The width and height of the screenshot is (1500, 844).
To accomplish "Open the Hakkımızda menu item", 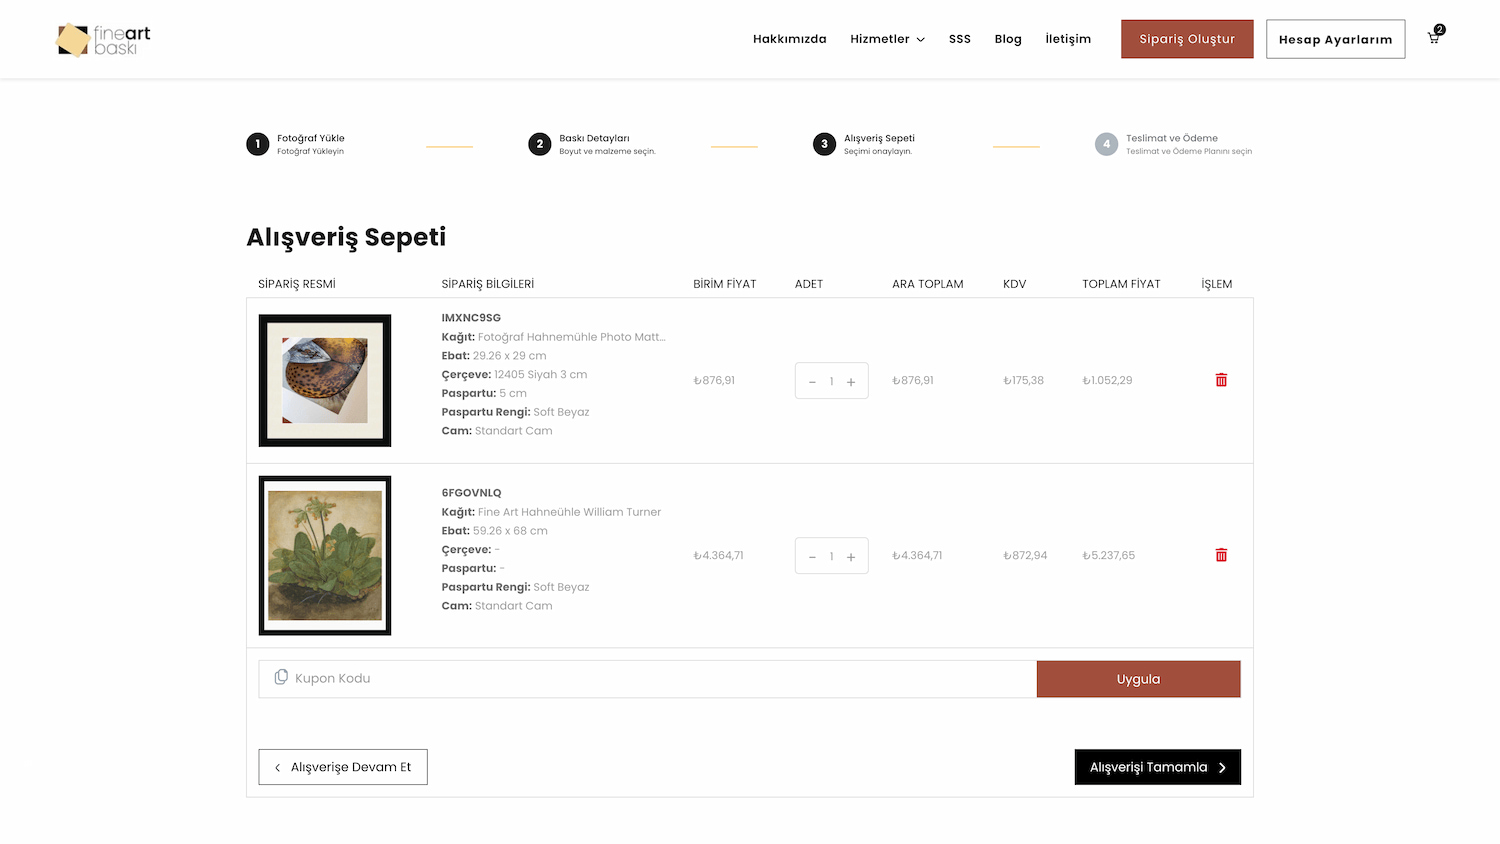I will pos(789,39).
